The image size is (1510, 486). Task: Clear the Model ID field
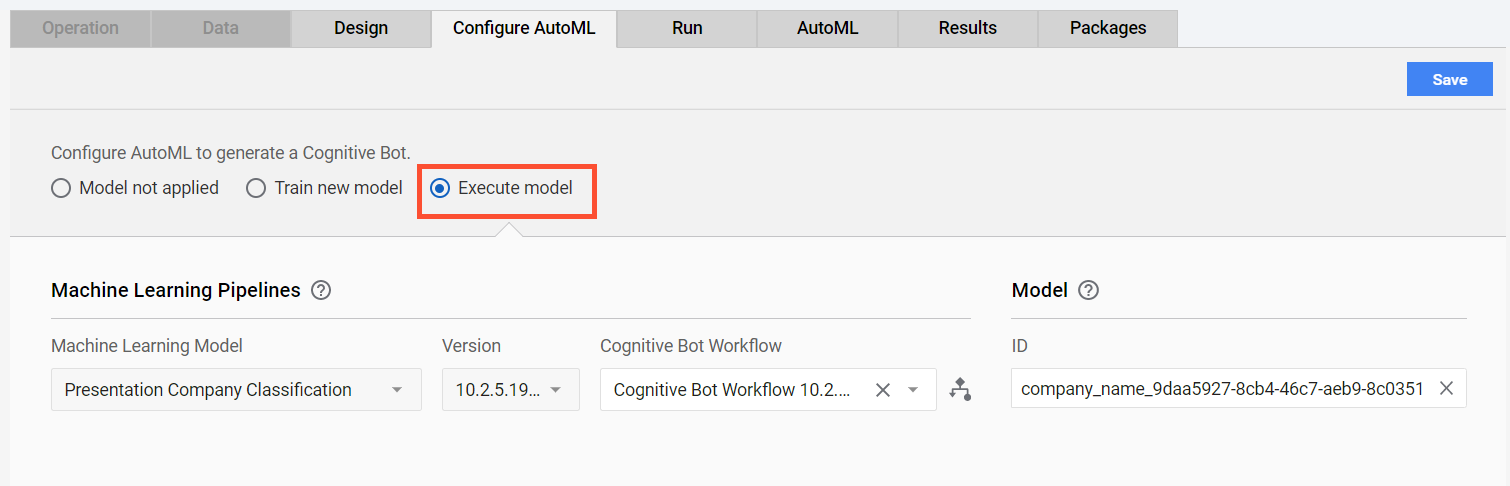pos(1446,389)
